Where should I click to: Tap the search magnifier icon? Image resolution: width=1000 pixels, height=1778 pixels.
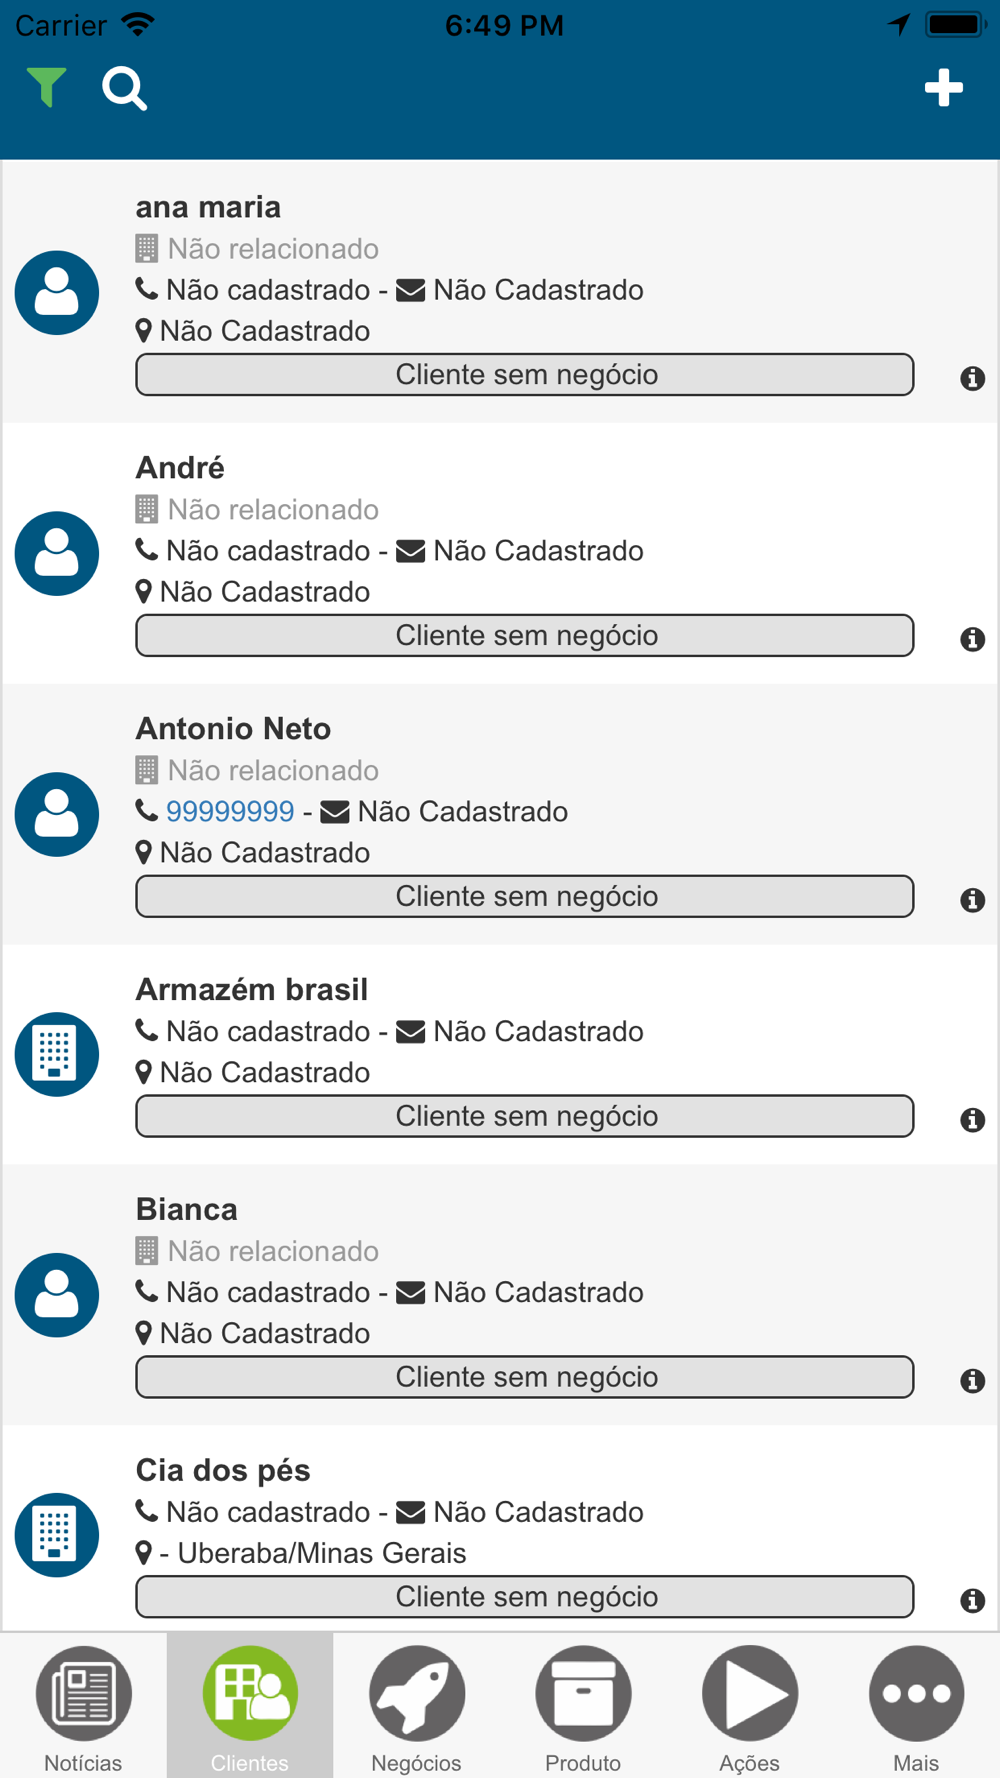125,89
